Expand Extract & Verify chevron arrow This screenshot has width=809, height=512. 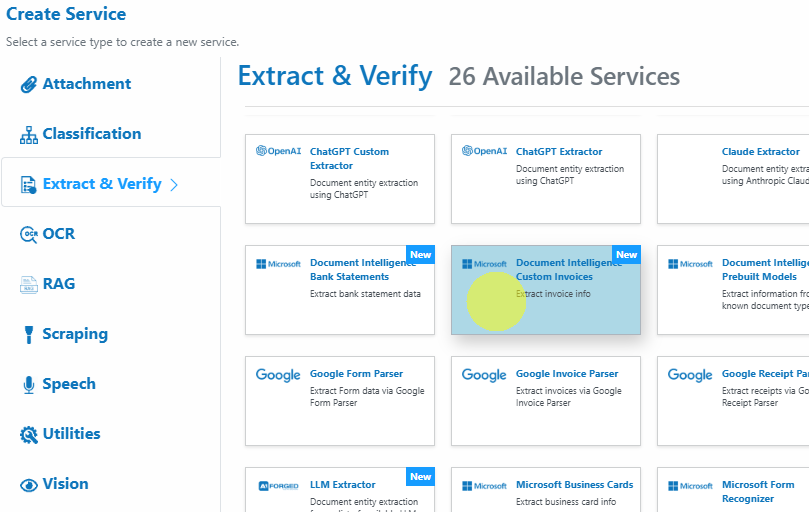(174, 185)
